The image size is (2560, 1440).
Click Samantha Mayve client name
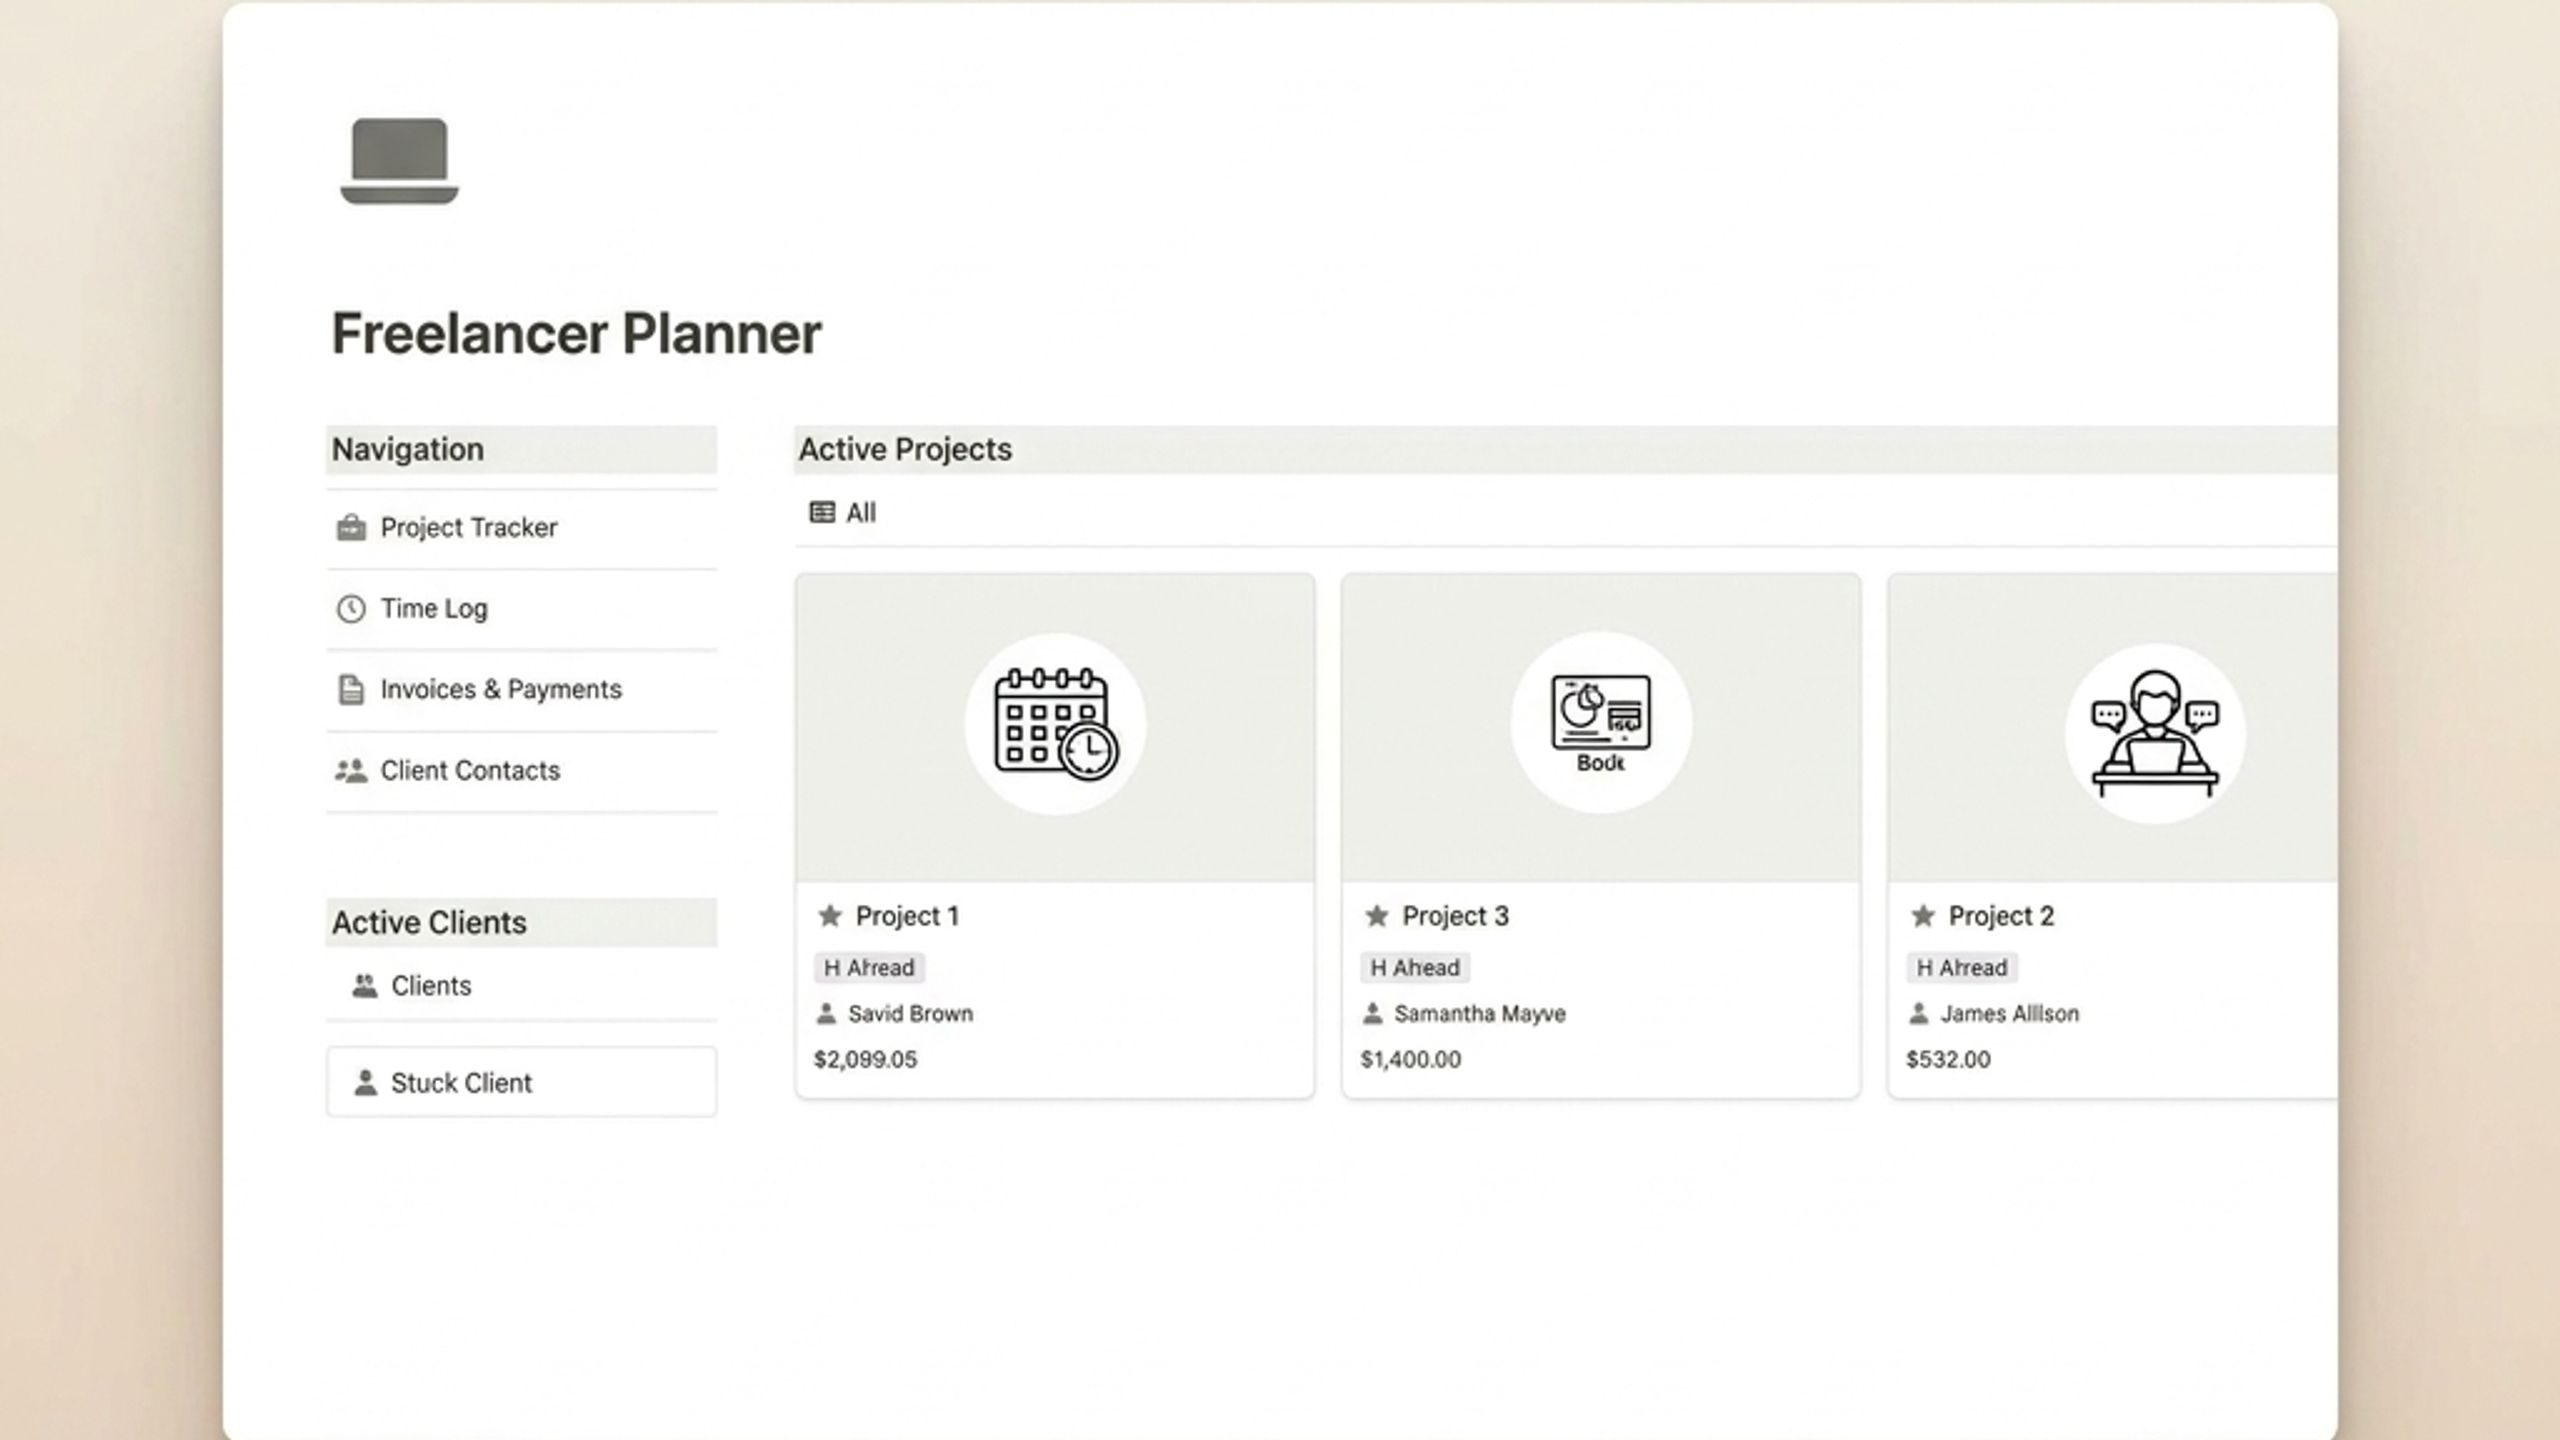pyautogui.click(x=1480, y=1013)
